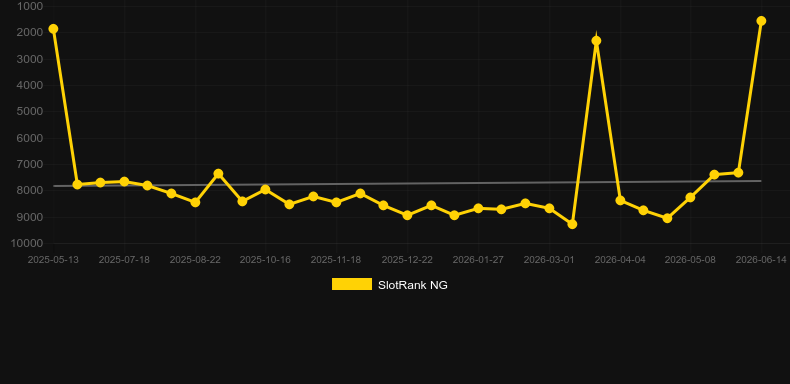
Task: Click the gray trend line
Action: click(x=407, y=183)
